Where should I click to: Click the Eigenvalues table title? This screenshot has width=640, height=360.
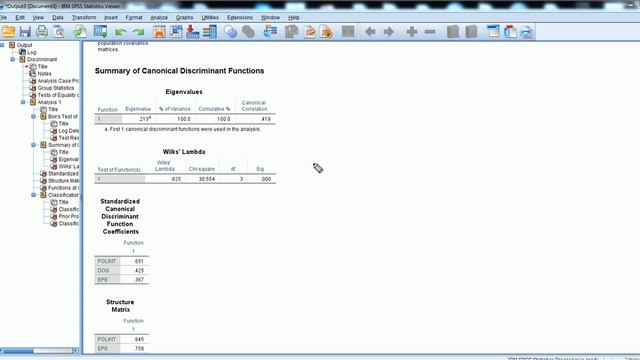[184, 92]
